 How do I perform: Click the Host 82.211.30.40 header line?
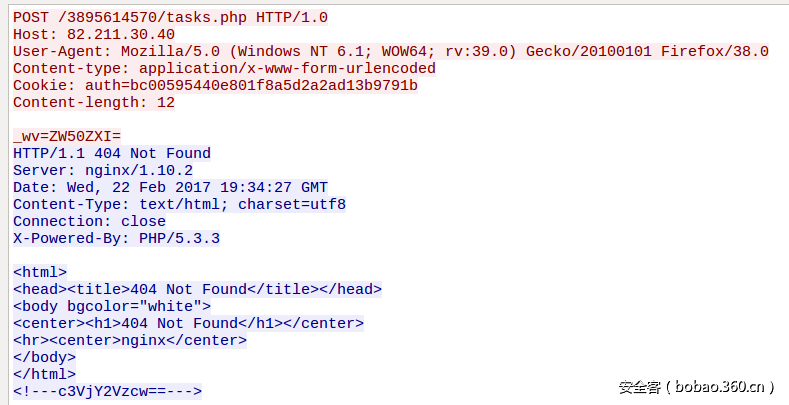point(94,35)
